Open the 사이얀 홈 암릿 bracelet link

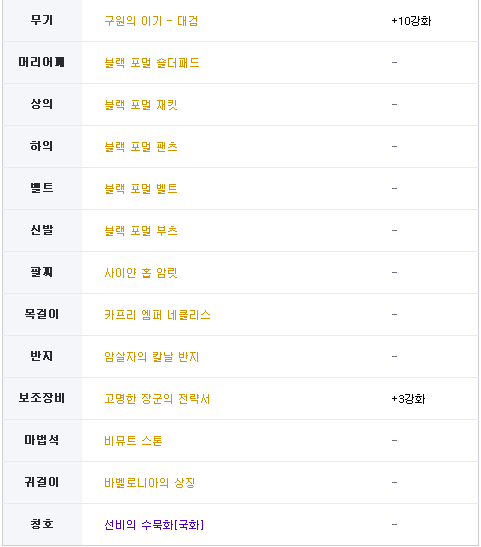point(141,273)
